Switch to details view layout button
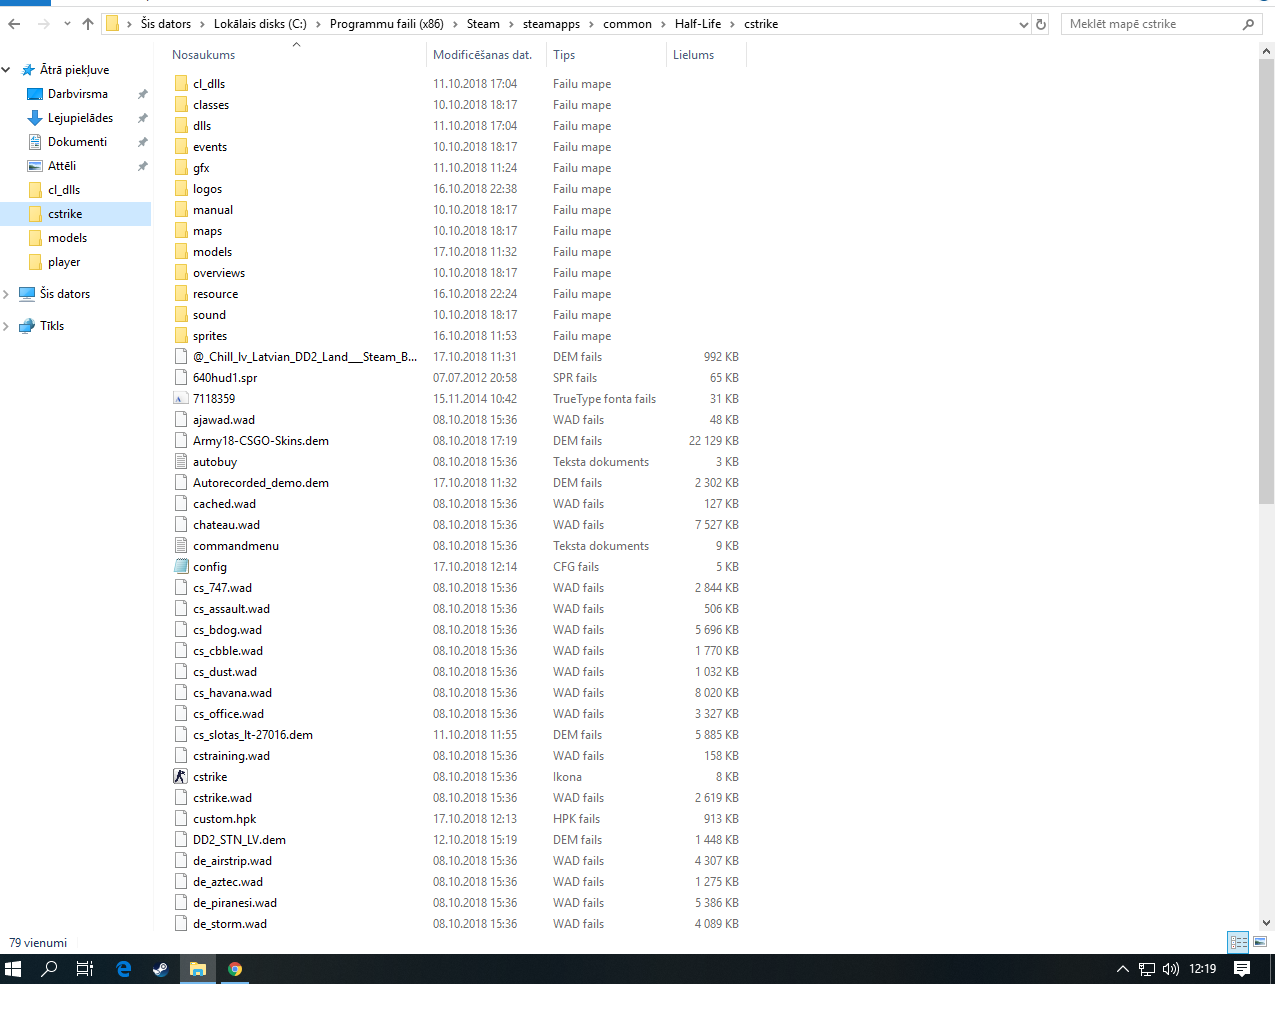Screen dimensions: 1280x1024 click(x=1239, y=942)
